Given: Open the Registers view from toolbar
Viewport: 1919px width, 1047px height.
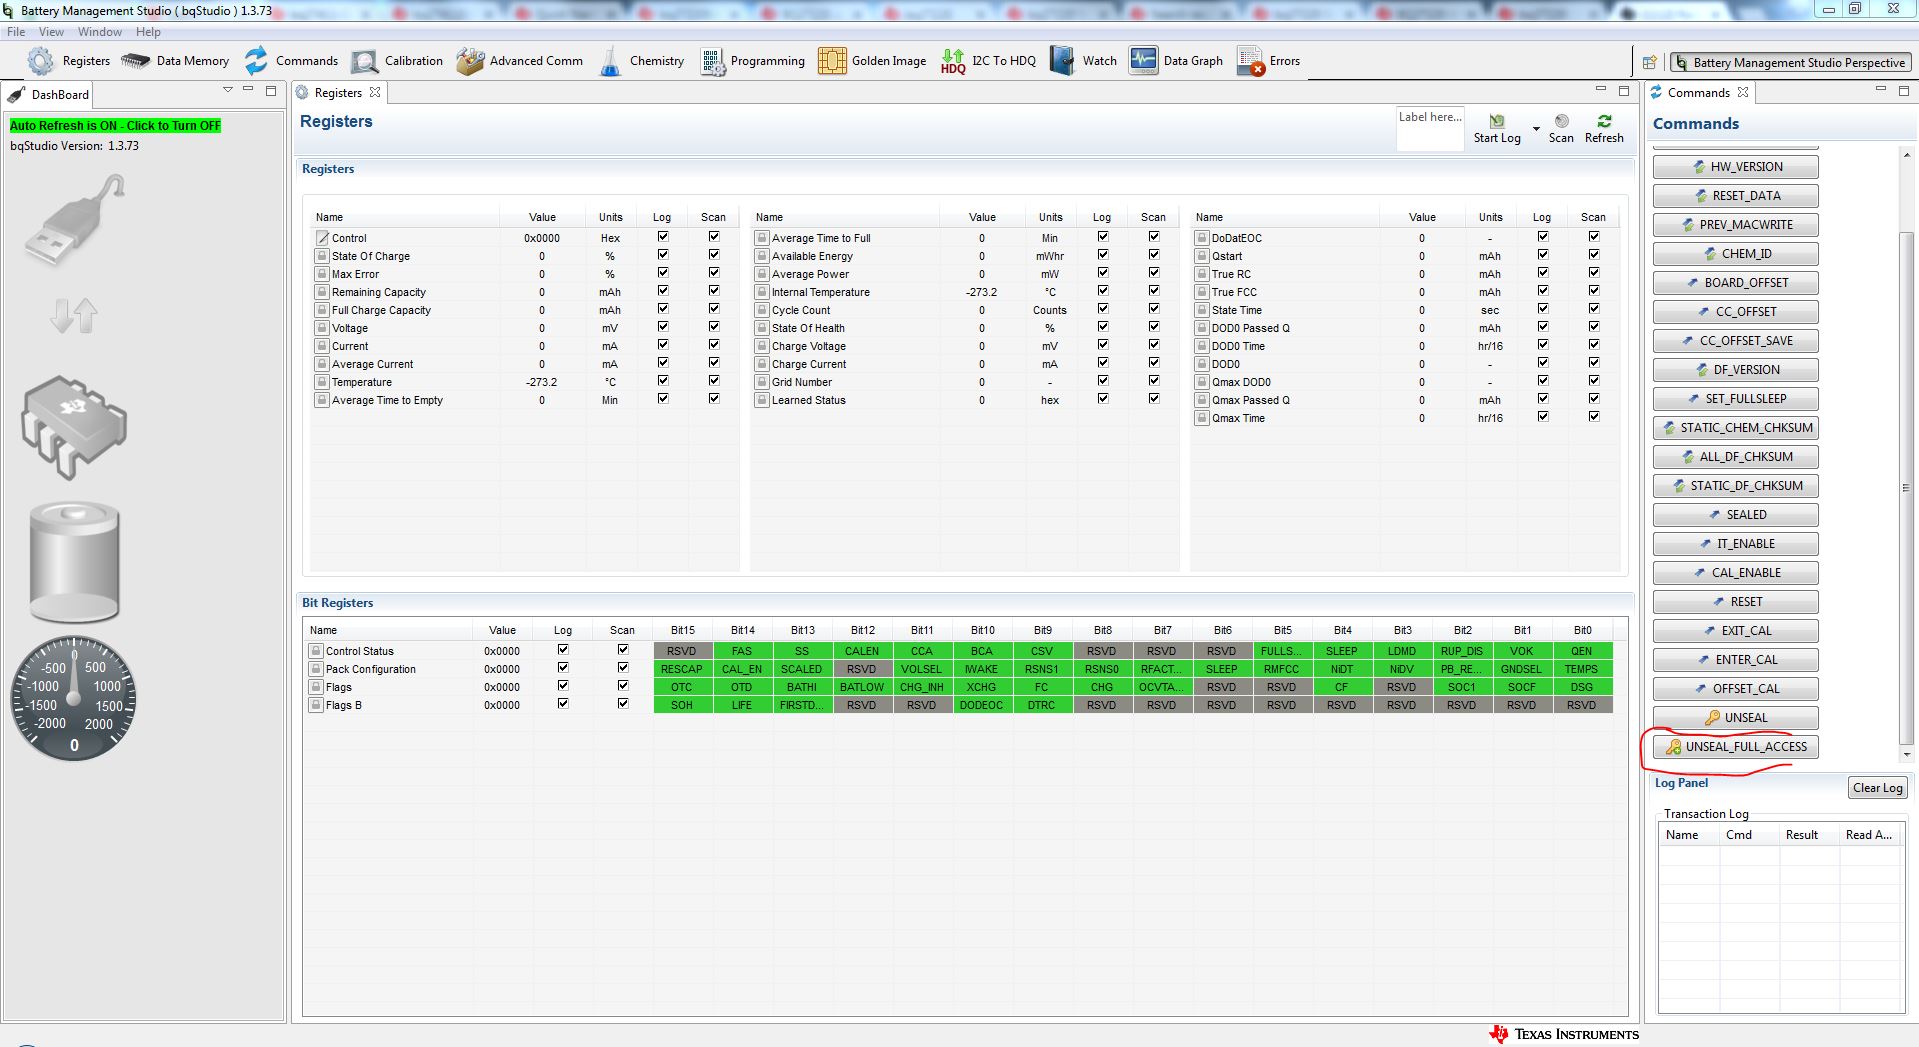Looking at the screenshot, I should click(x=68, y=61).
